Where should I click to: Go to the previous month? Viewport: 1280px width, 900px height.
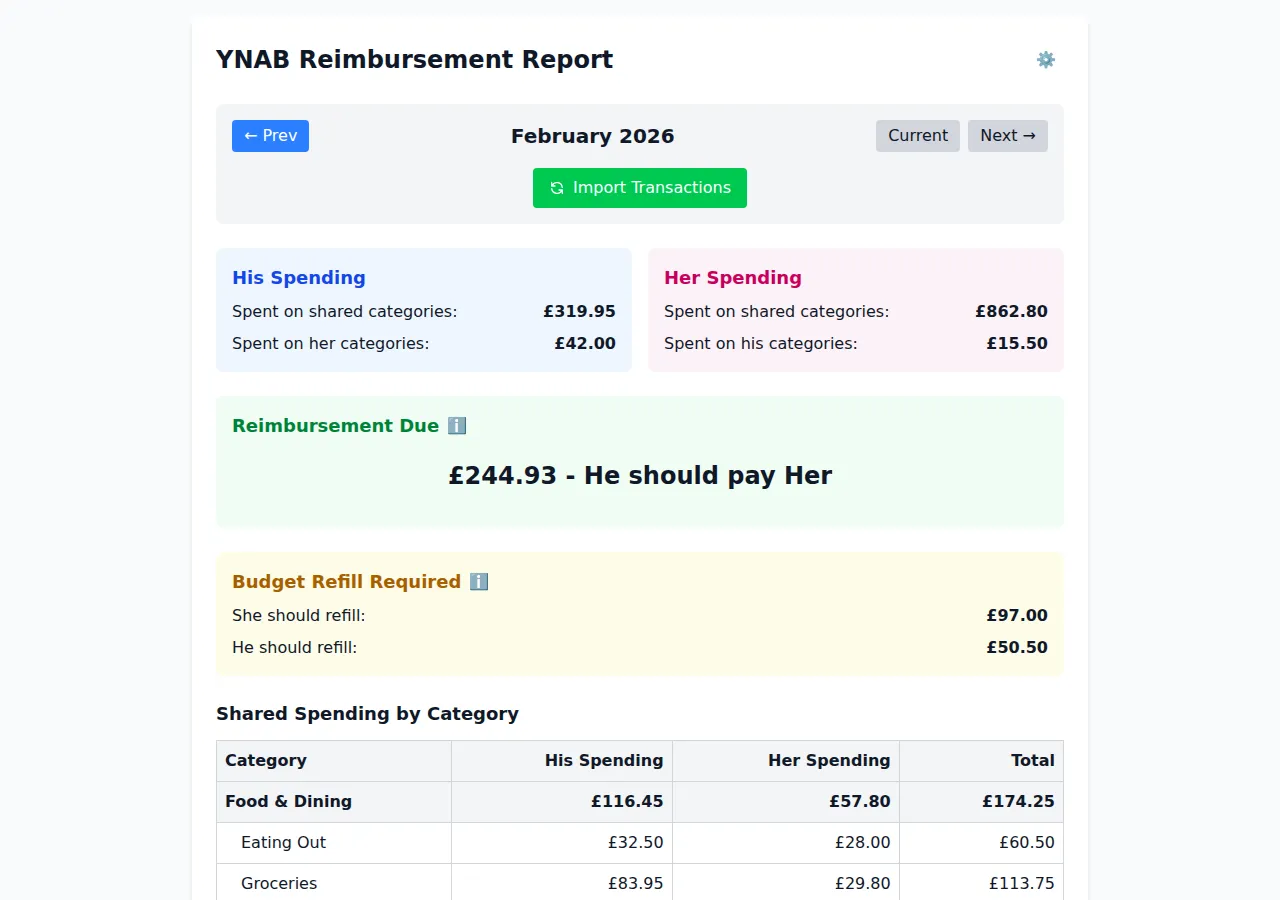pyautogui.click(x=270, y=135)
